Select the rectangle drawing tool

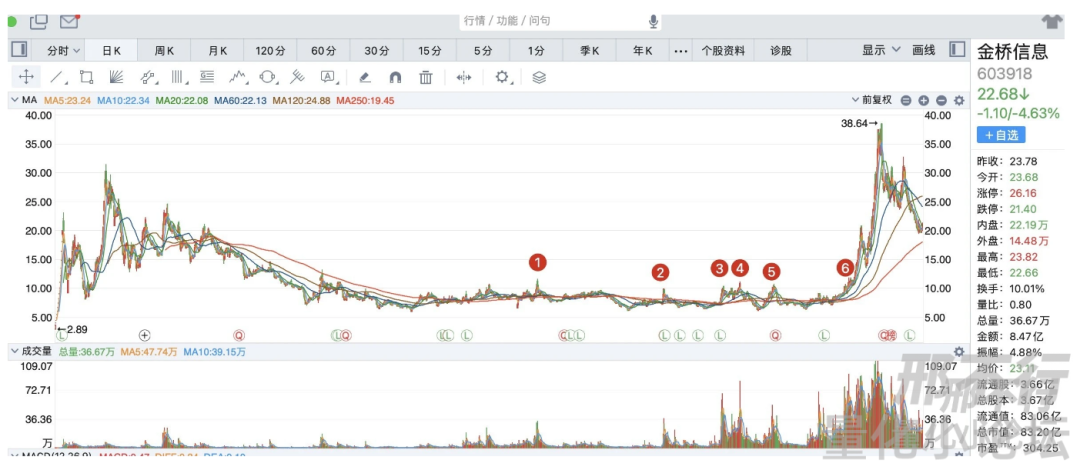pos(87,76)
